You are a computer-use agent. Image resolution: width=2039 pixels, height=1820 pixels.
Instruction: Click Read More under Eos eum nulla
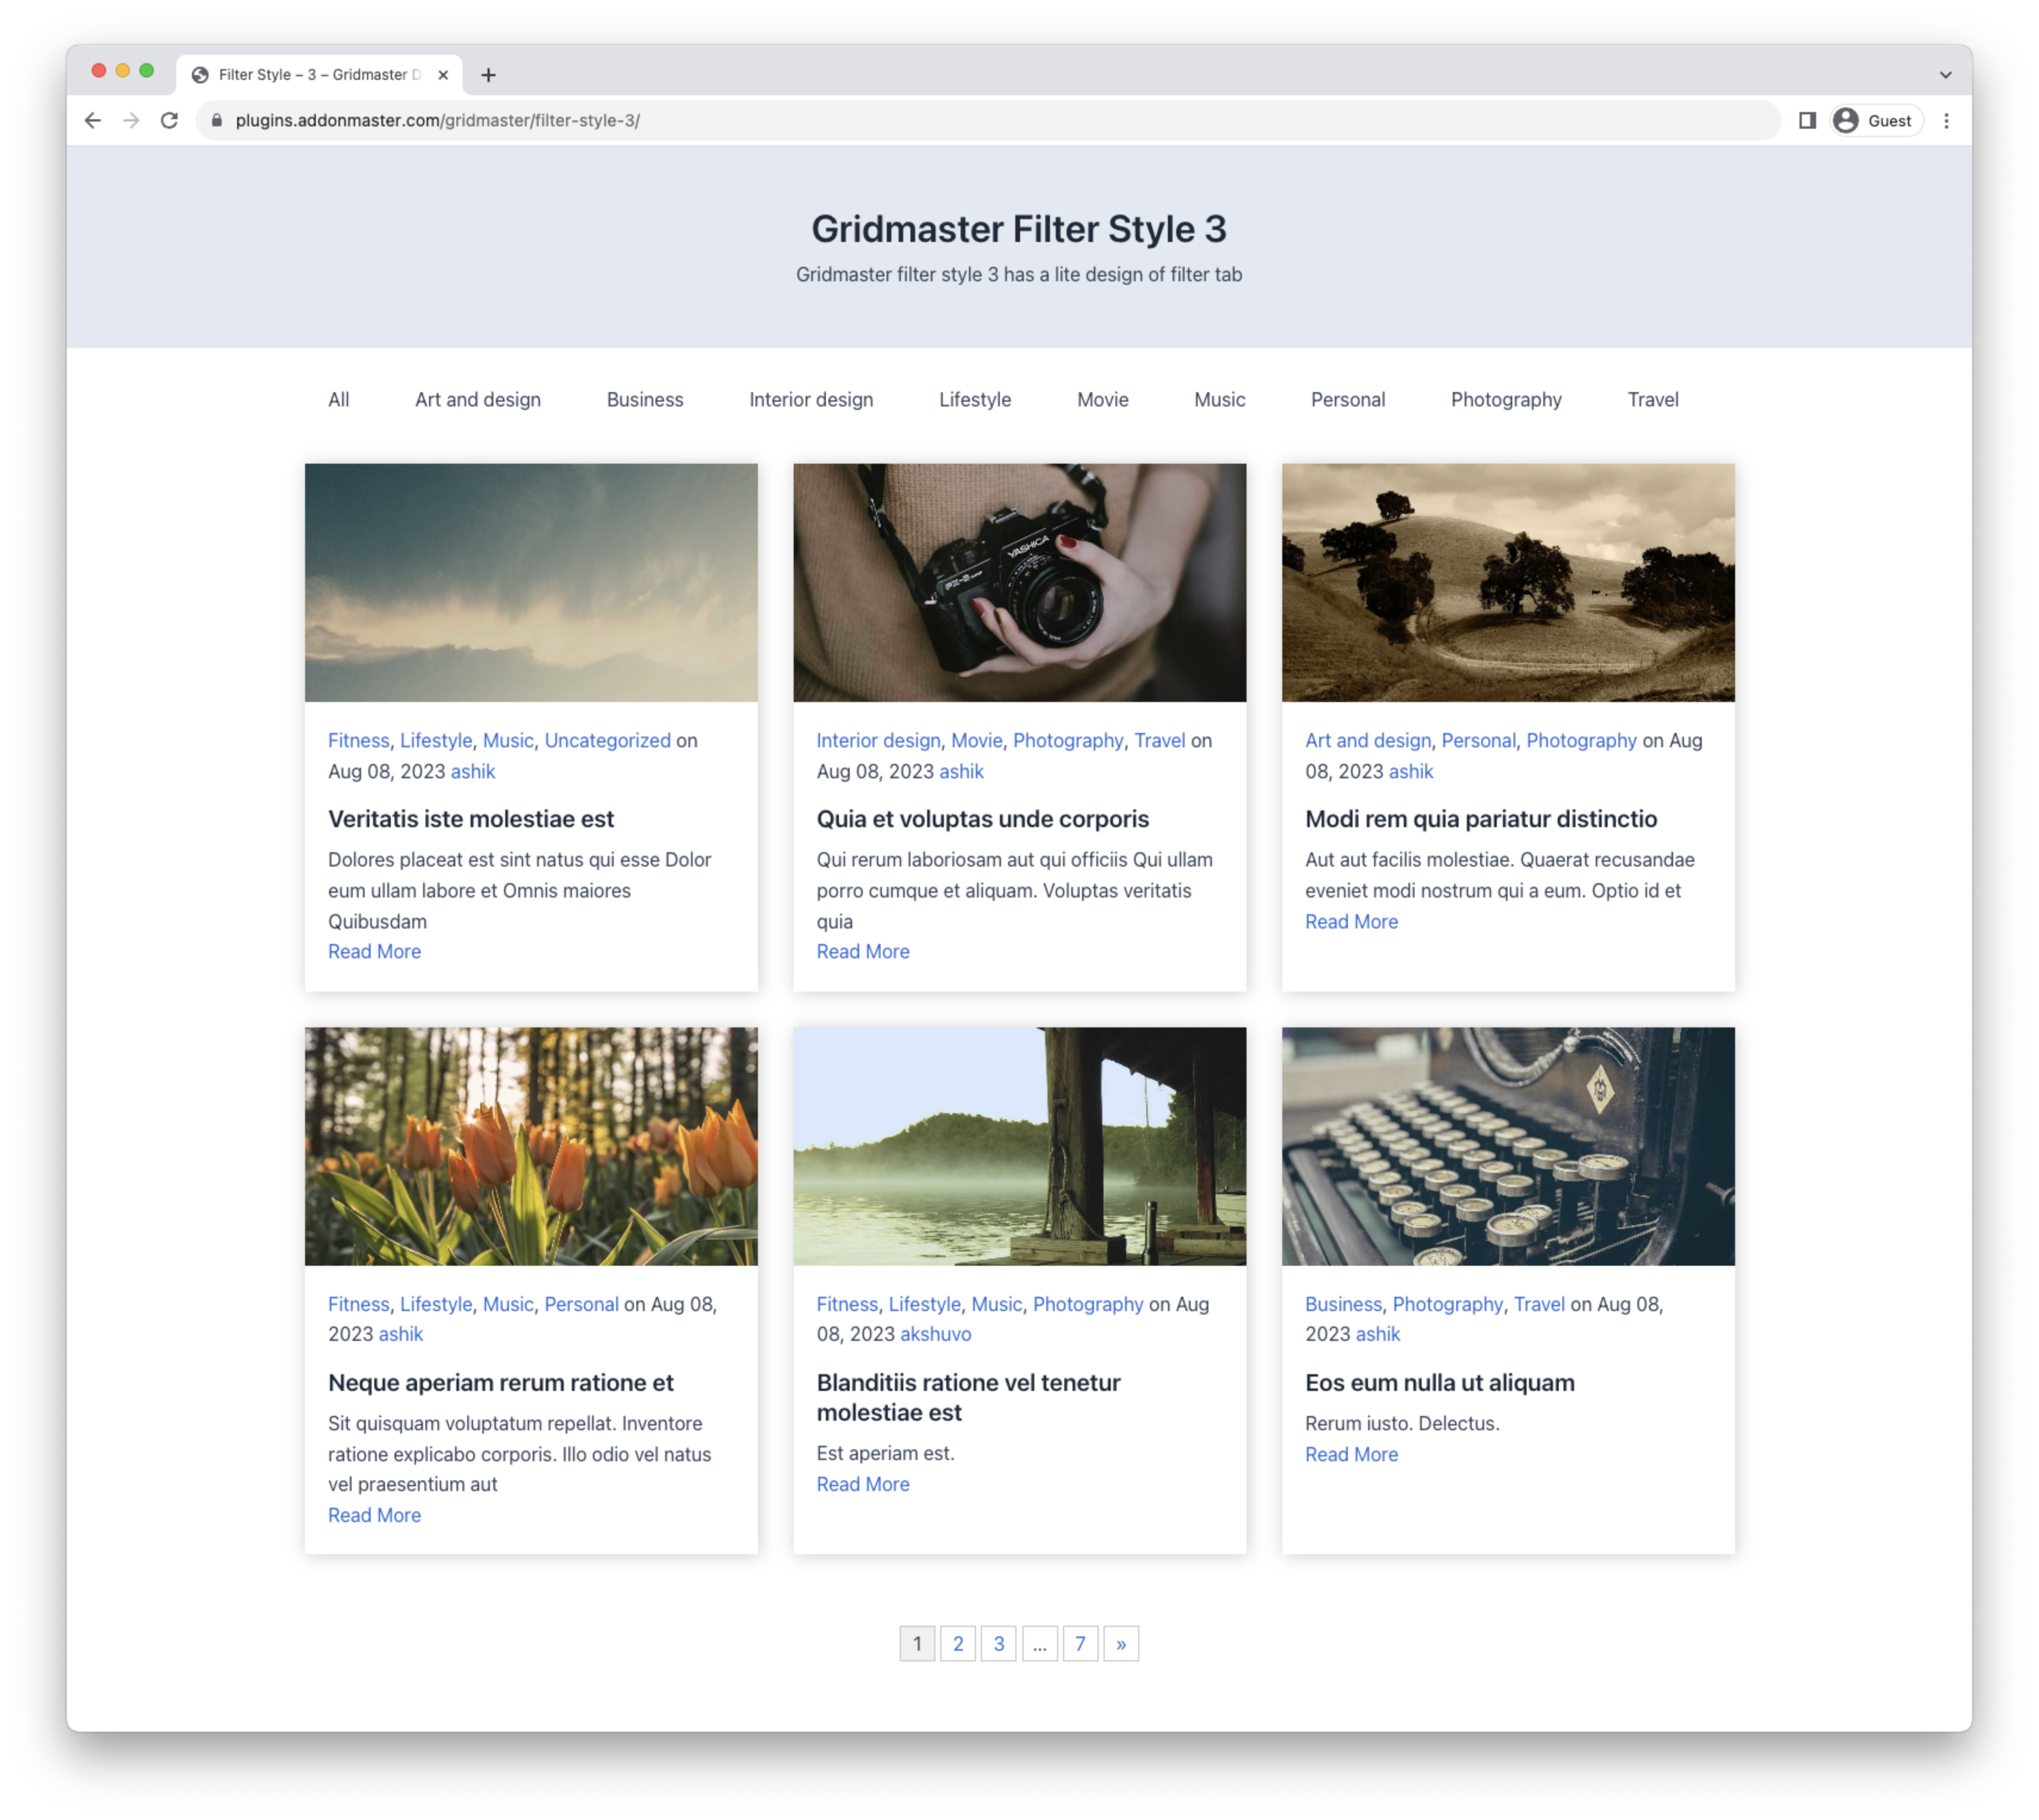1351,1454
